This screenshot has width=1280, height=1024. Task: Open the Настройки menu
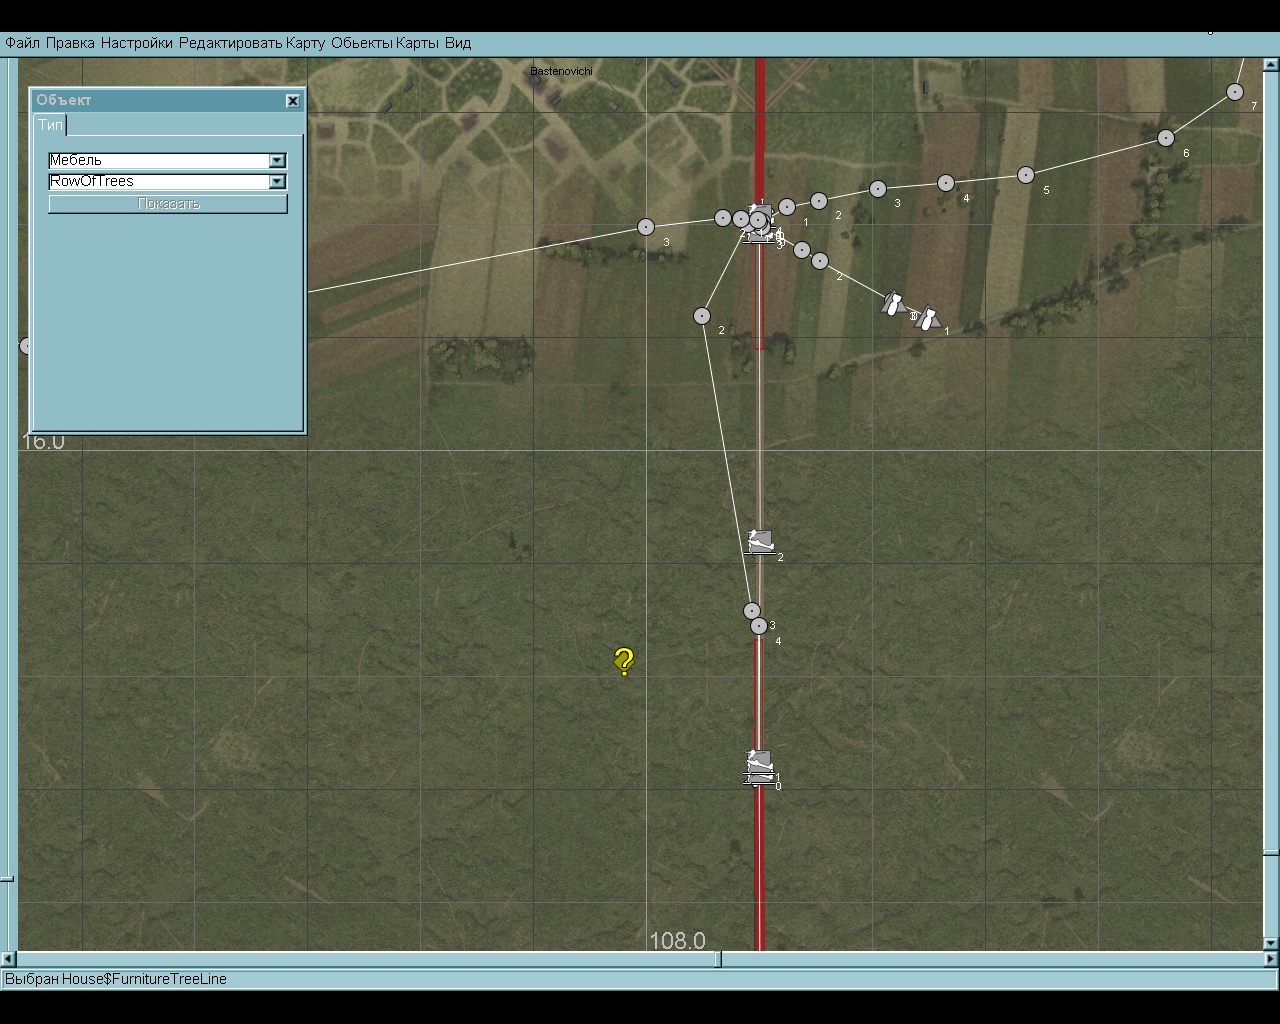click(x=137, y=43)
